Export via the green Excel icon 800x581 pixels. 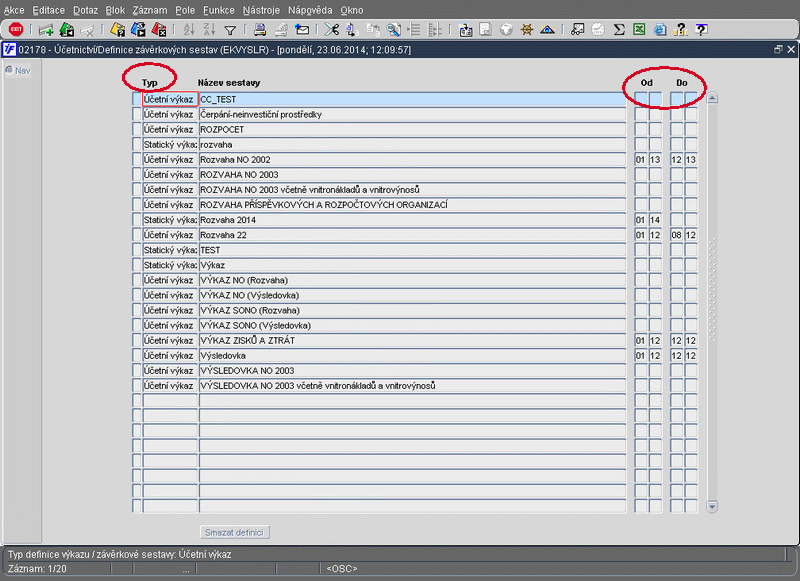pos(639,30)
